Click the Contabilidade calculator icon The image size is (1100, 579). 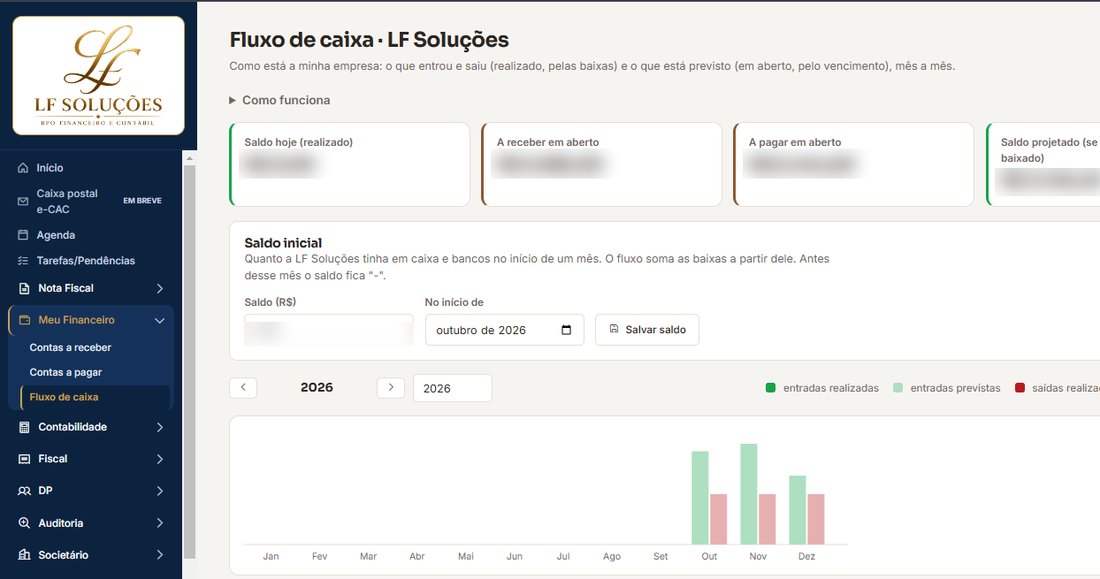(x=25, y=427)
